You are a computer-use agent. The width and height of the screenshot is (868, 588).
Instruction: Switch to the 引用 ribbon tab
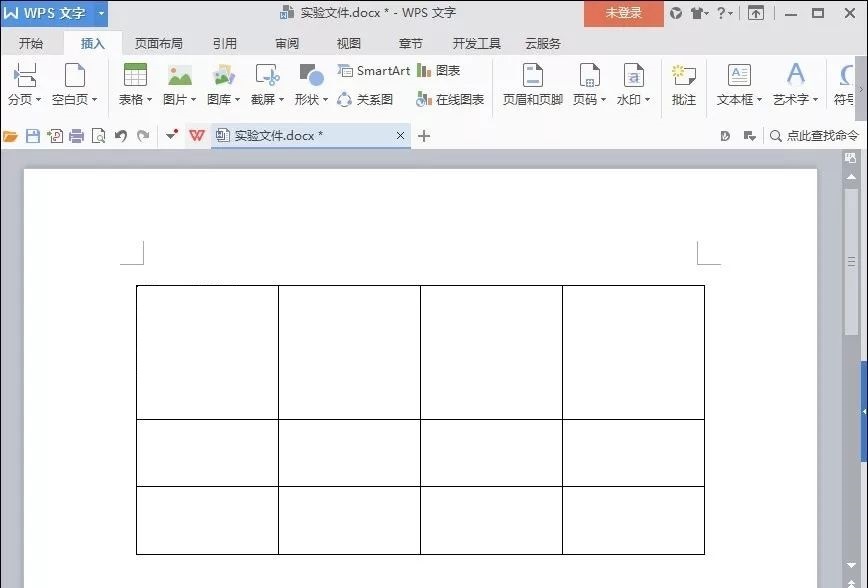[225, 43]
